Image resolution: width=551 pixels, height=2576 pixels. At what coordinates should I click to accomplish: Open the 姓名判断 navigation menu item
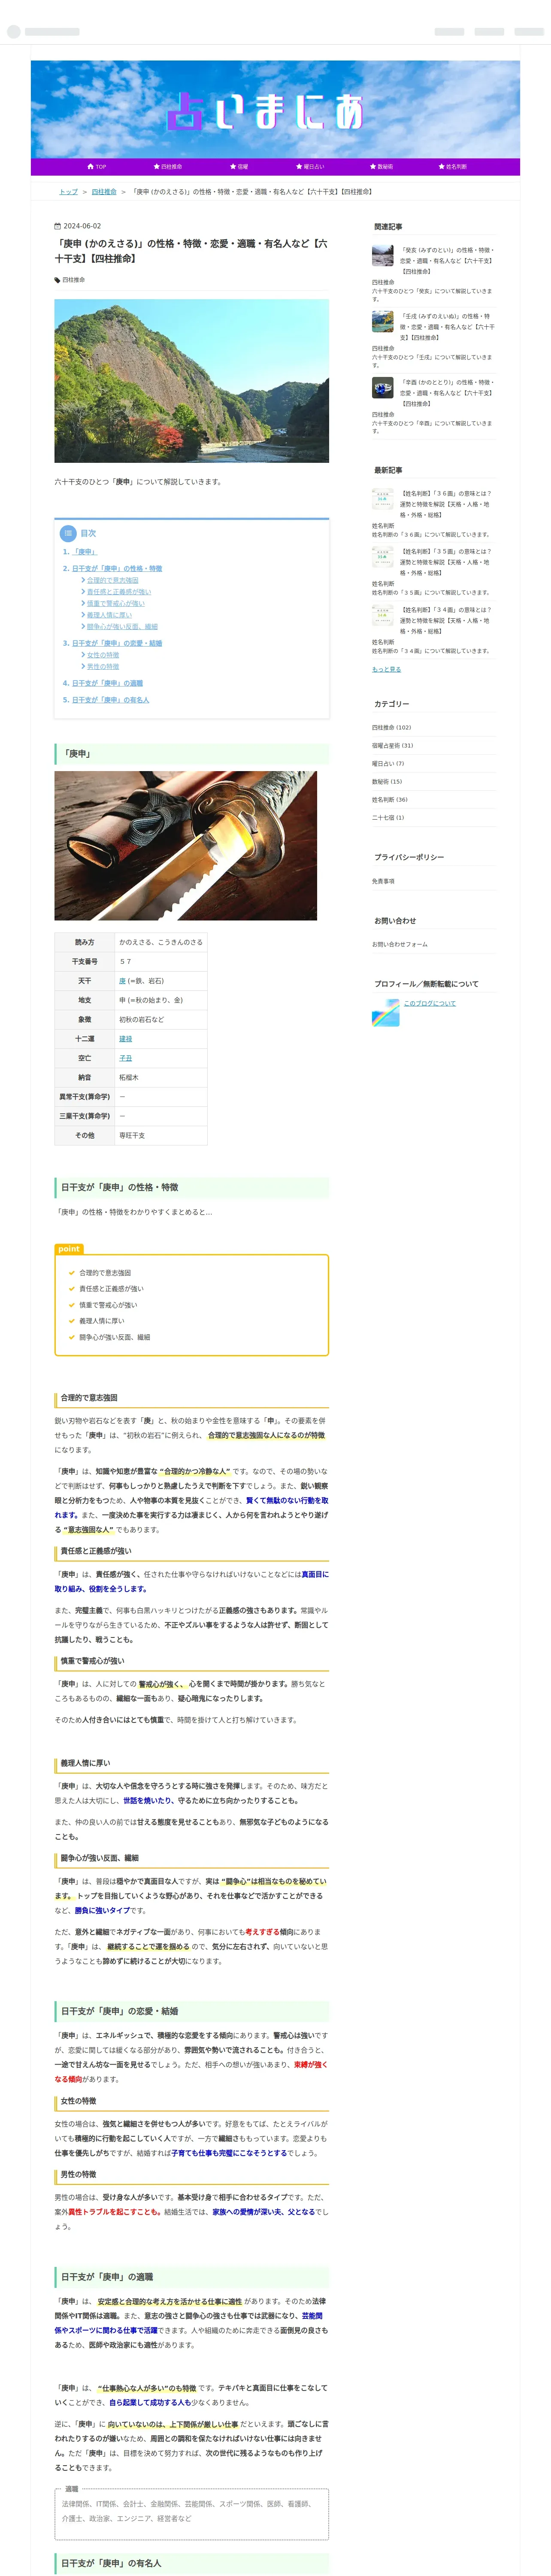pyautogui.click(x=453, y=167)
